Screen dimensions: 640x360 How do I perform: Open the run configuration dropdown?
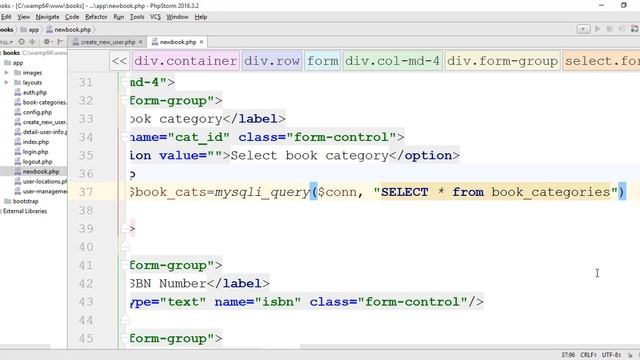coord(583,29)
